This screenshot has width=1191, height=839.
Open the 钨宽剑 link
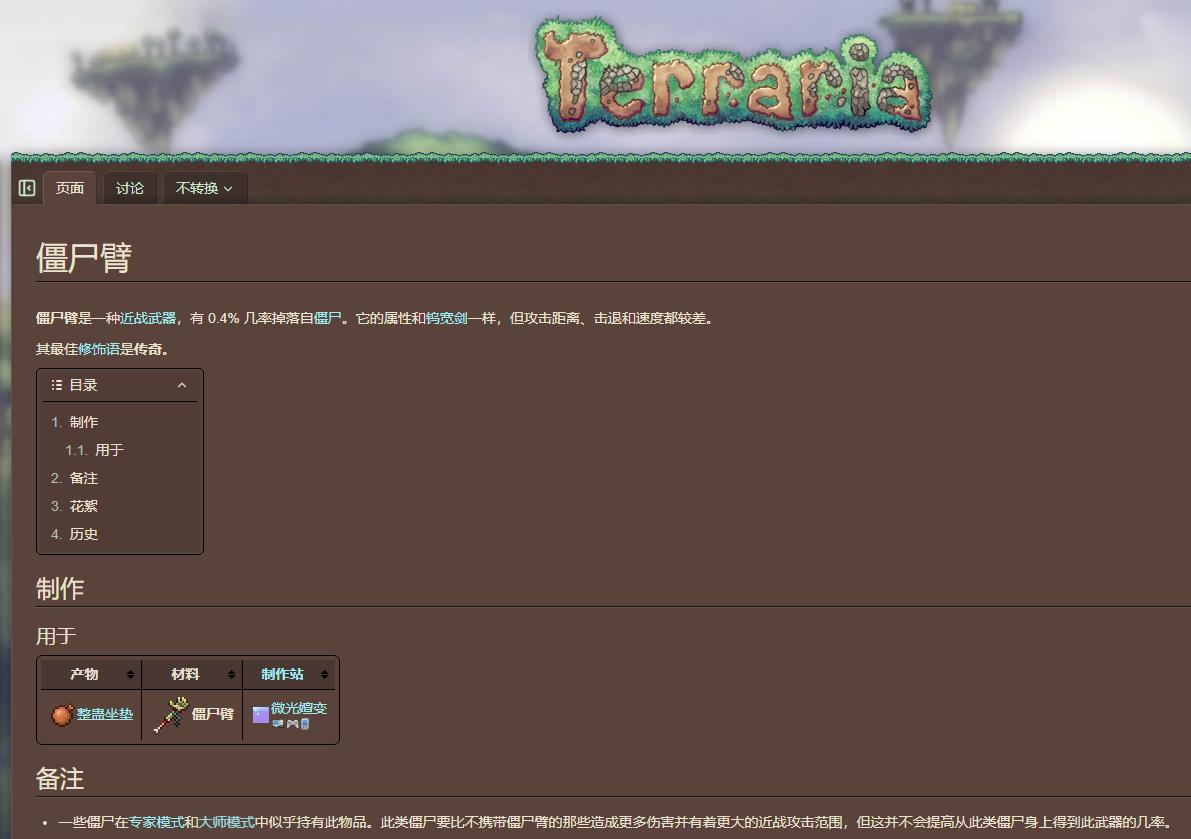(x=447, y=318)
